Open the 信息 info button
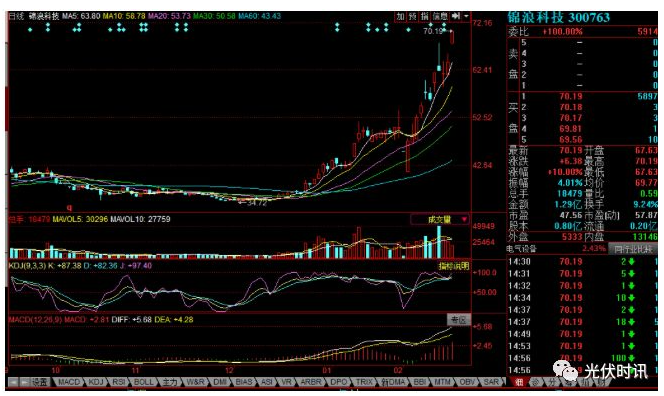Image resolution: width=664 pixels, height=396 pixels. click(x=440, y=16)
